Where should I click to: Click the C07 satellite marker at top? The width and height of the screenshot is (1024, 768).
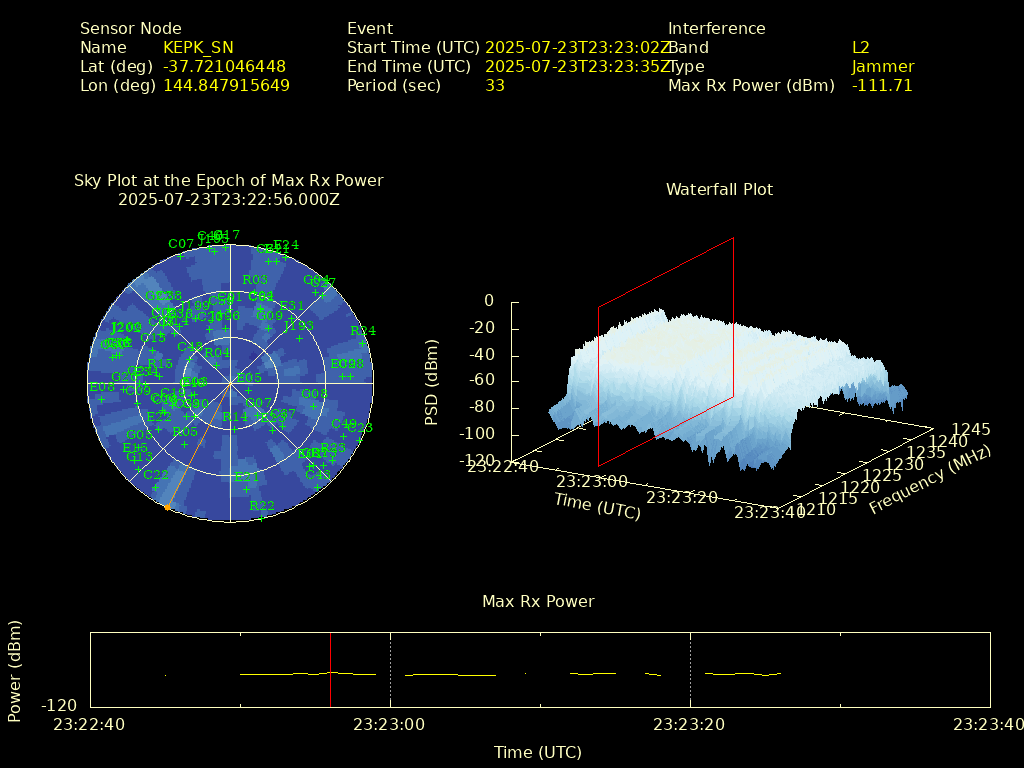click(181, 244)
